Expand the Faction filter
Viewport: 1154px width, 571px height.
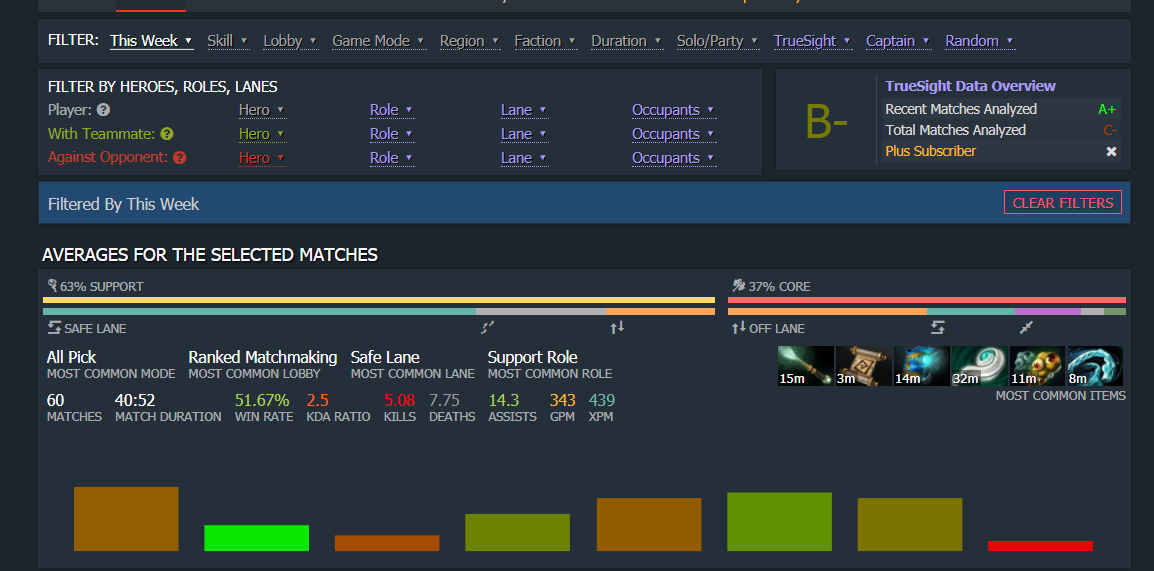[545, 41]
